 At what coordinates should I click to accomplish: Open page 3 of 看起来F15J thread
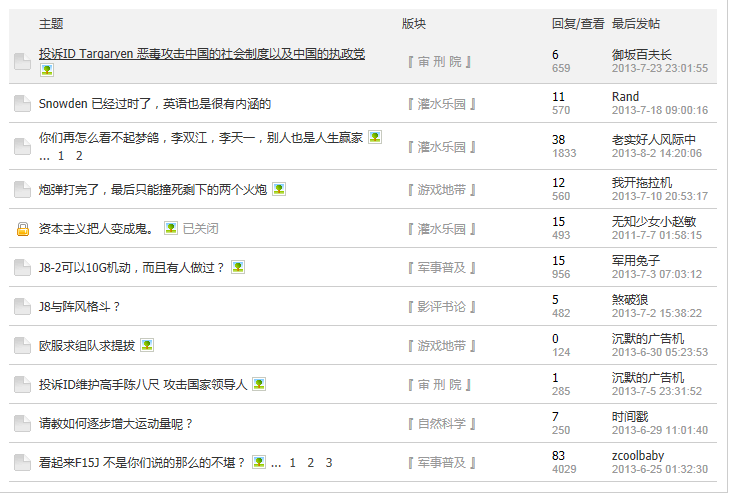pyautogui.click(x=328, y=463)
